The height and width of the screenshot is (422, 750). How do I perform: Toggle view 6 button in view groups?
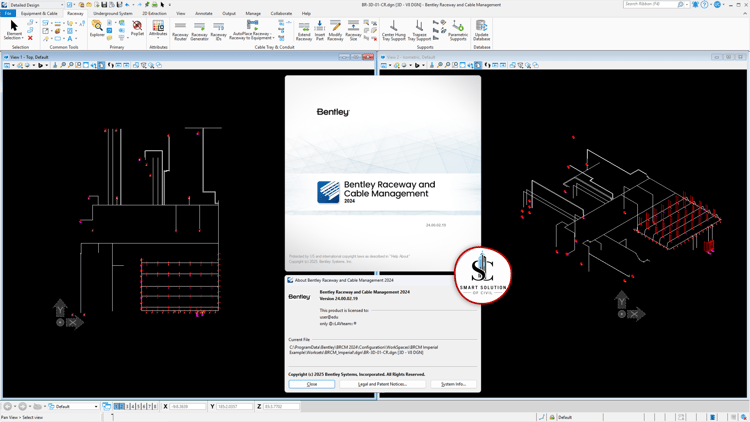point(144,406)
